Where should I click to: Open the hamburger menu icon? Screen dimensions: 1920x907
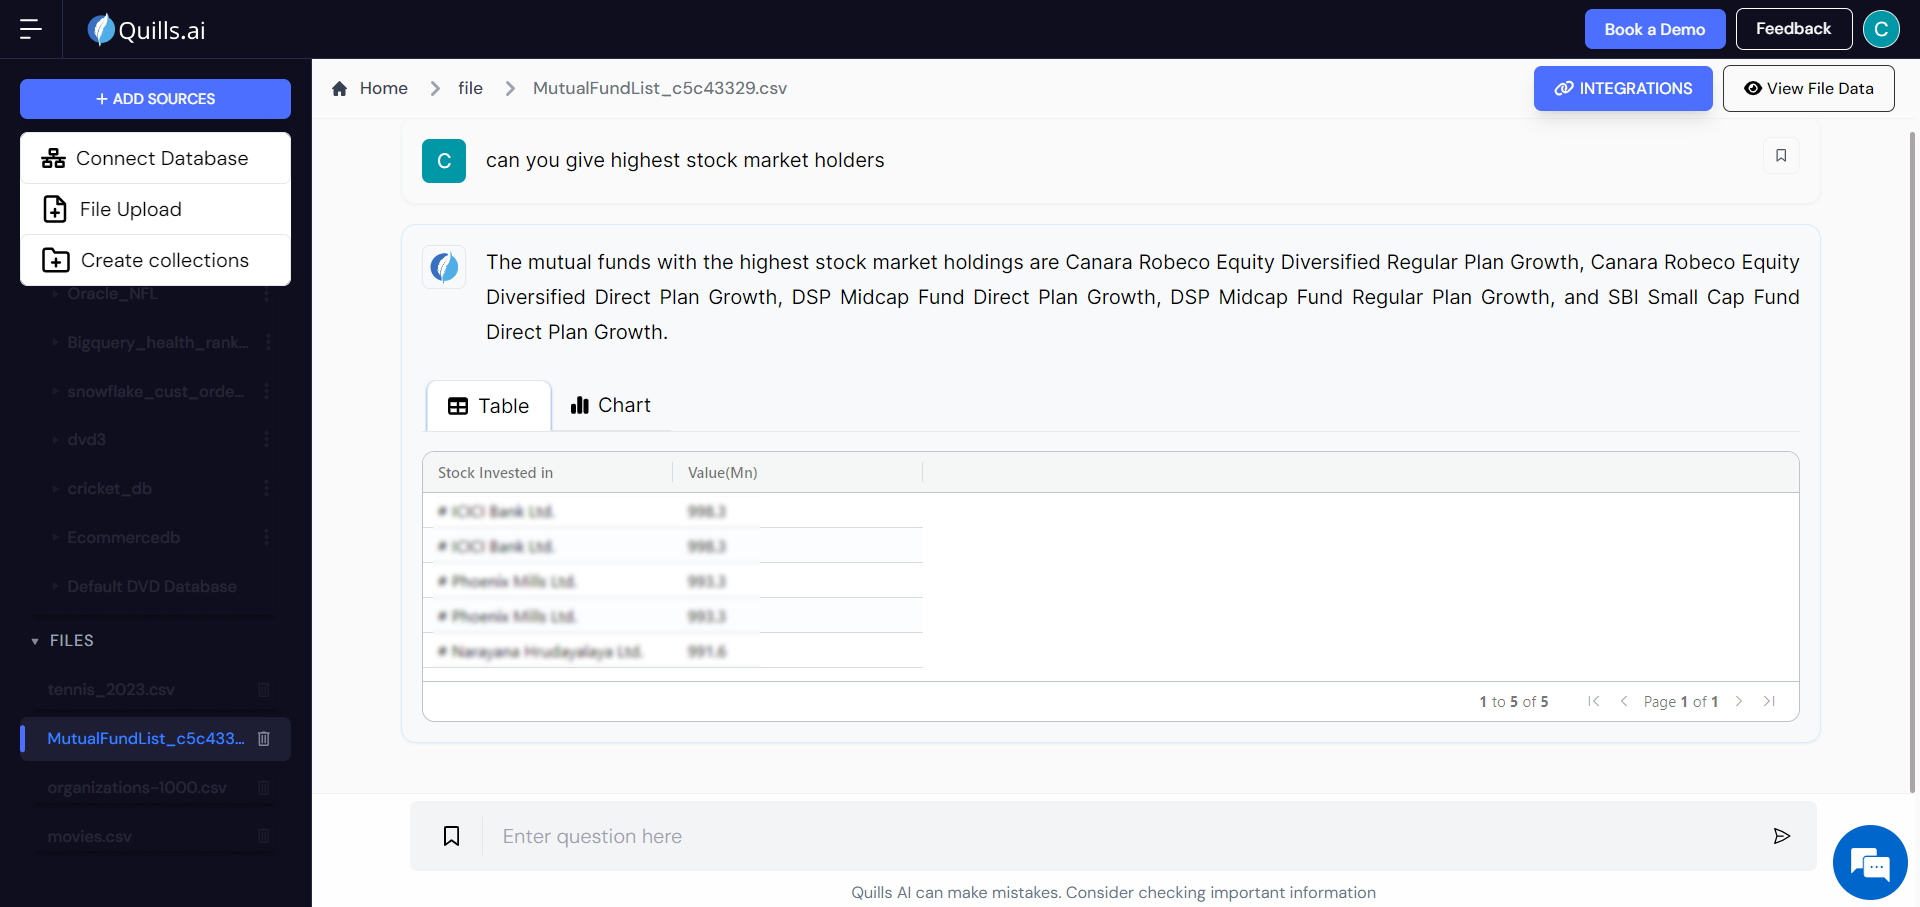(x=31, y=29)
